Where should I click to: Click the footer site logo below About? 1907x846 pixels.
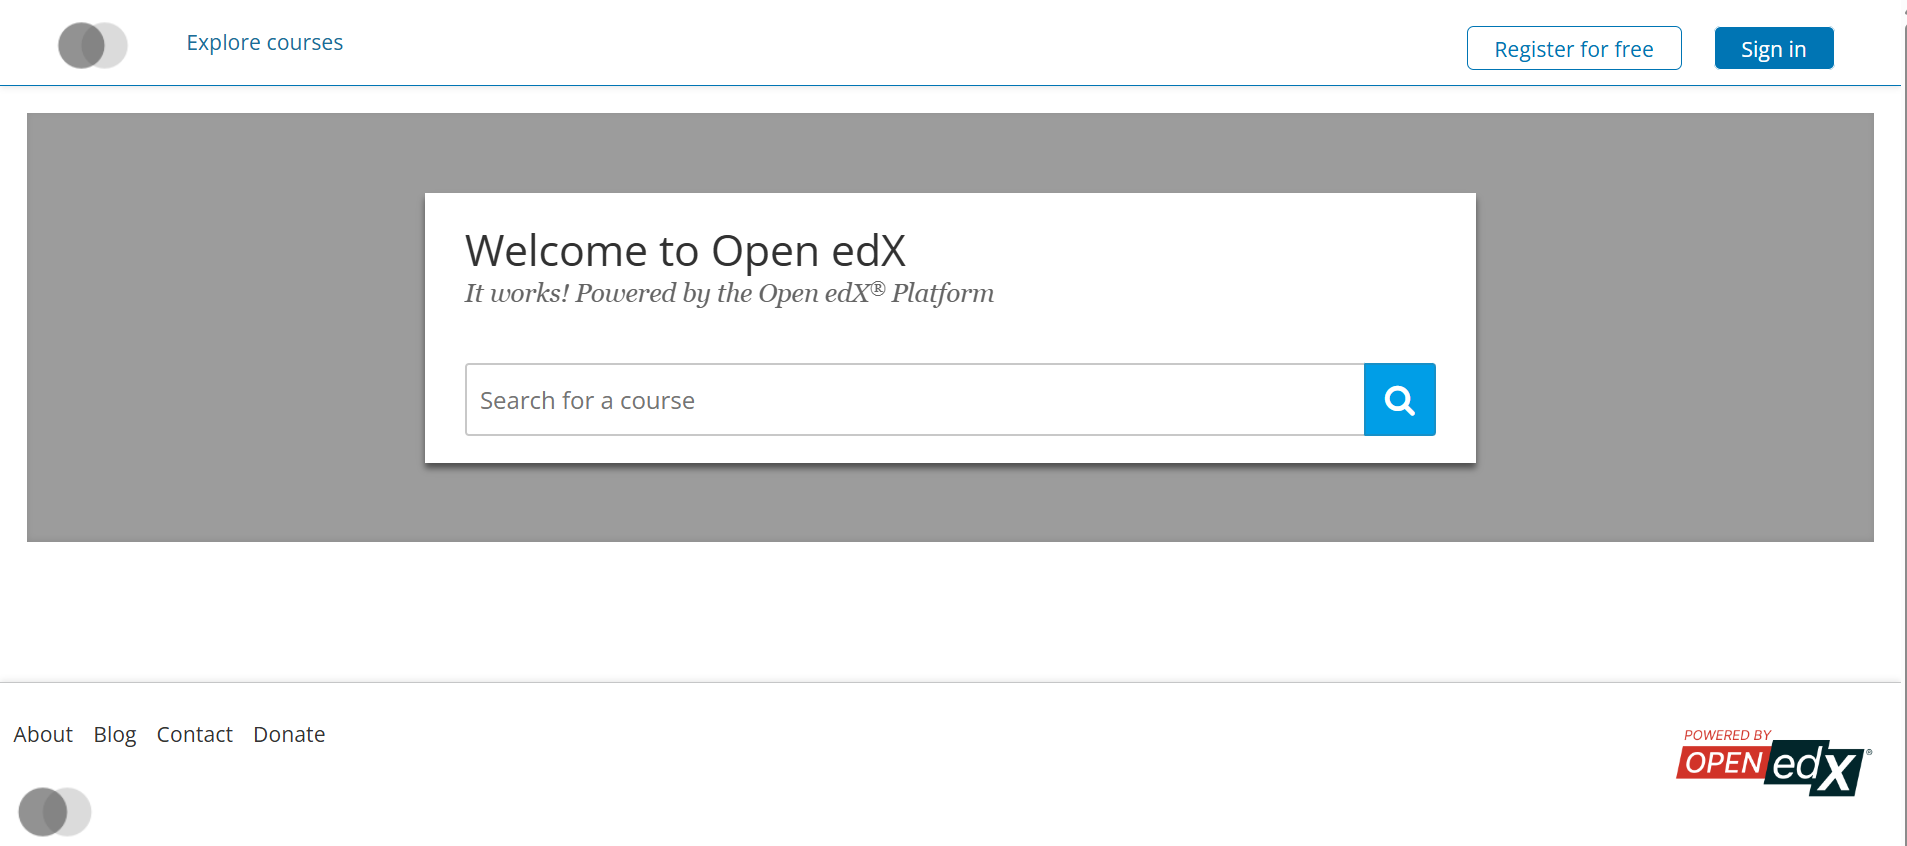pyautogui.click(x=55, y=812)
